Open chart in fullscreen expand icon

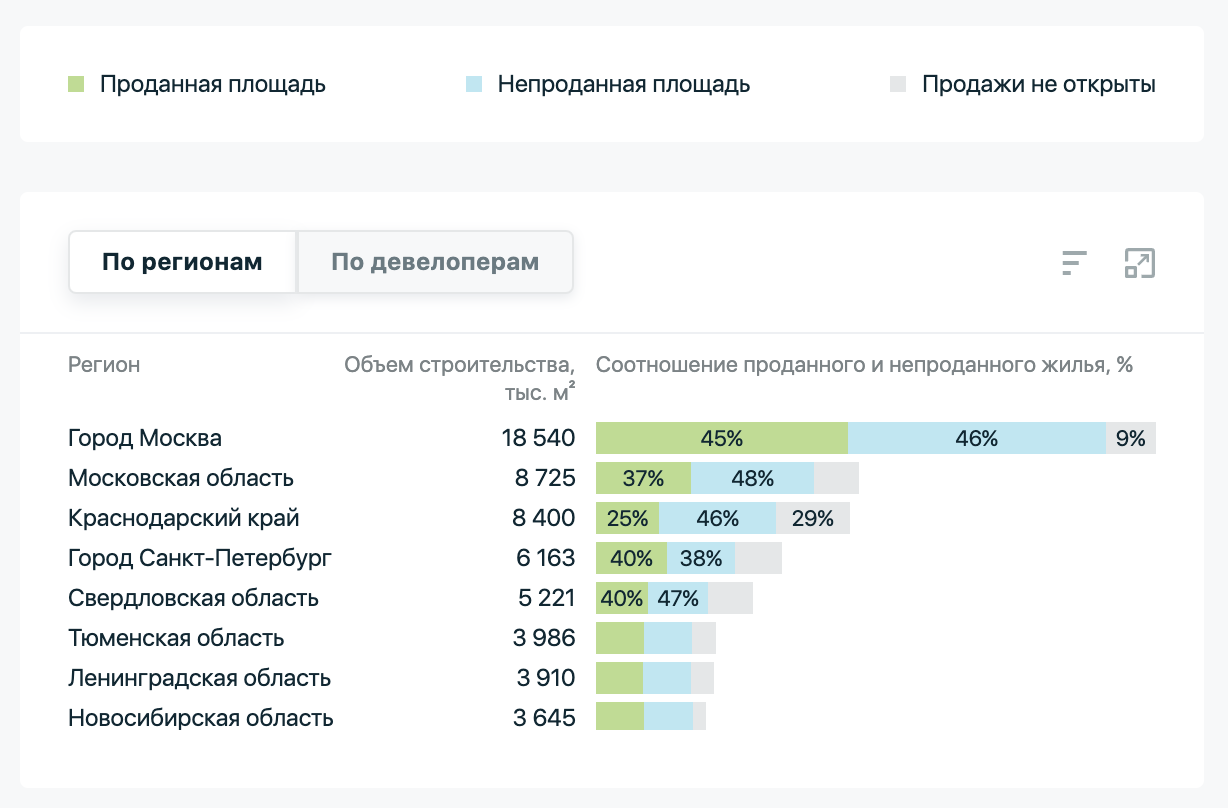click(1139, 263)
